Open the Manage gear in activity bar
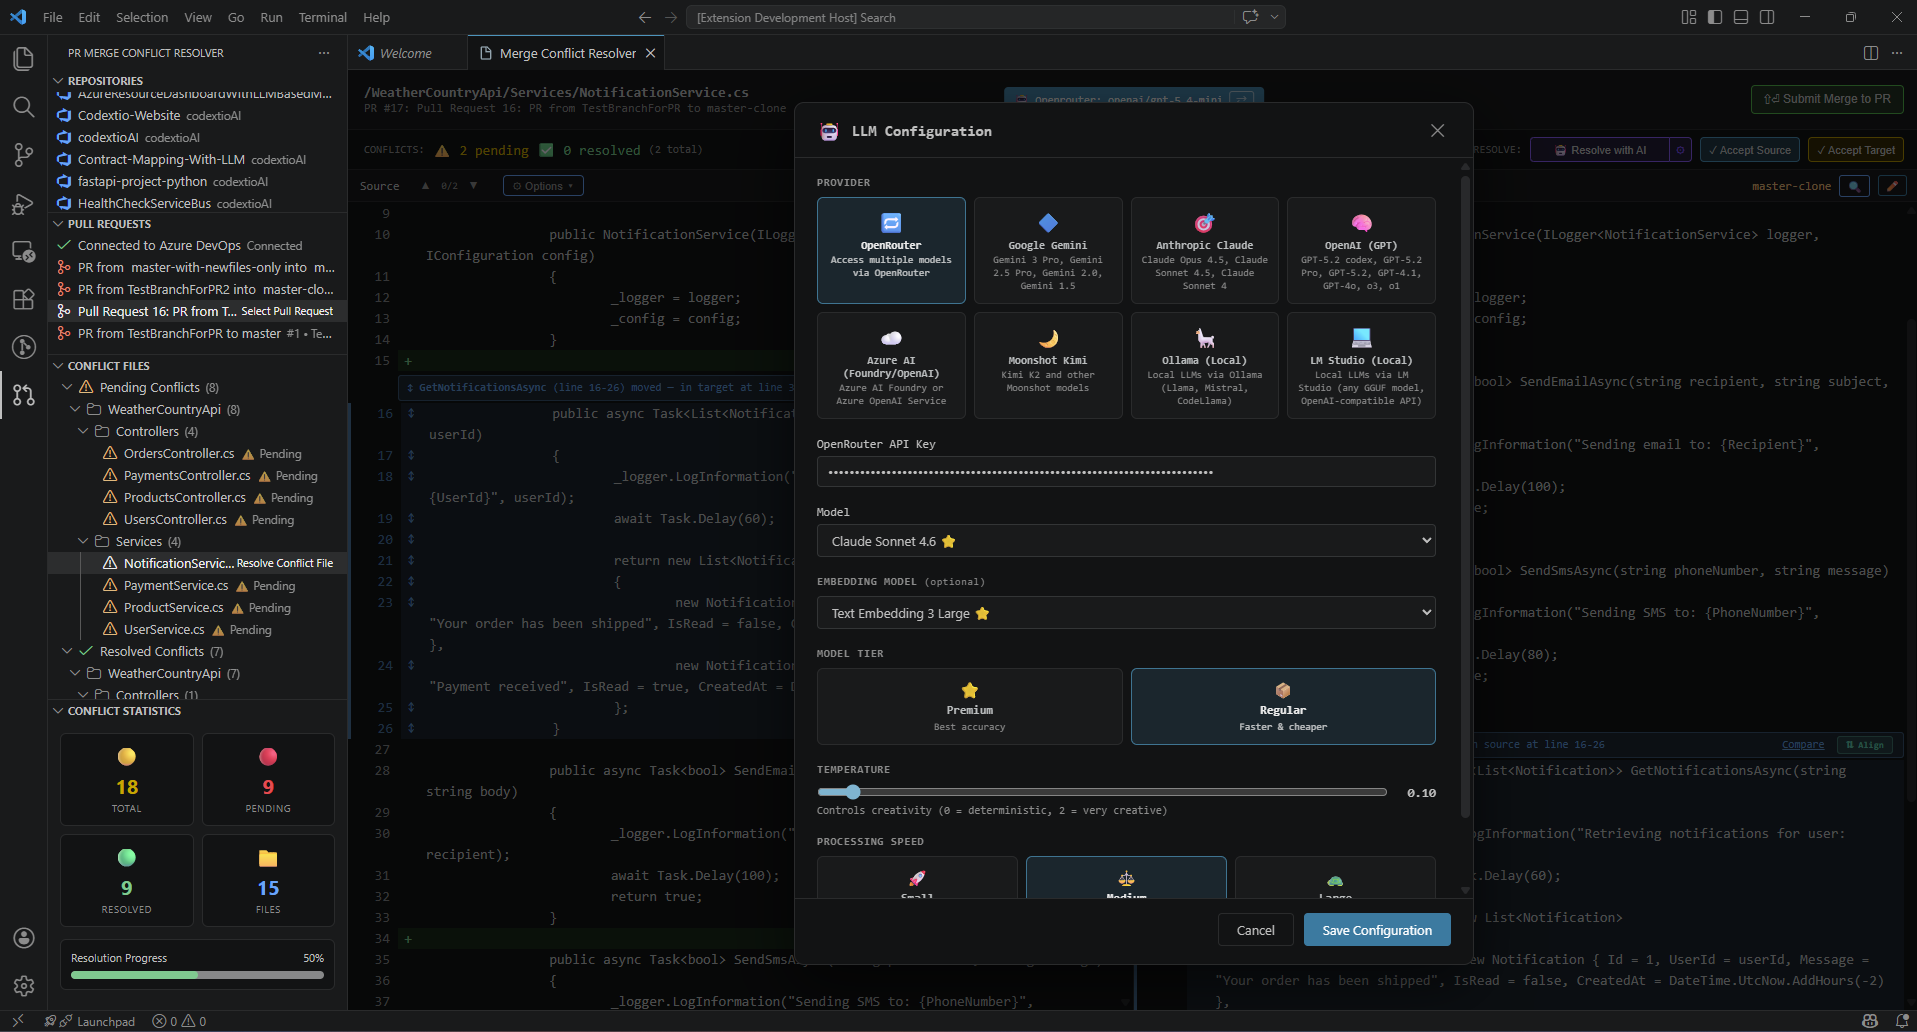Screen dimensions: 1917x1032 pyautogui.click(x=24, y=986)
